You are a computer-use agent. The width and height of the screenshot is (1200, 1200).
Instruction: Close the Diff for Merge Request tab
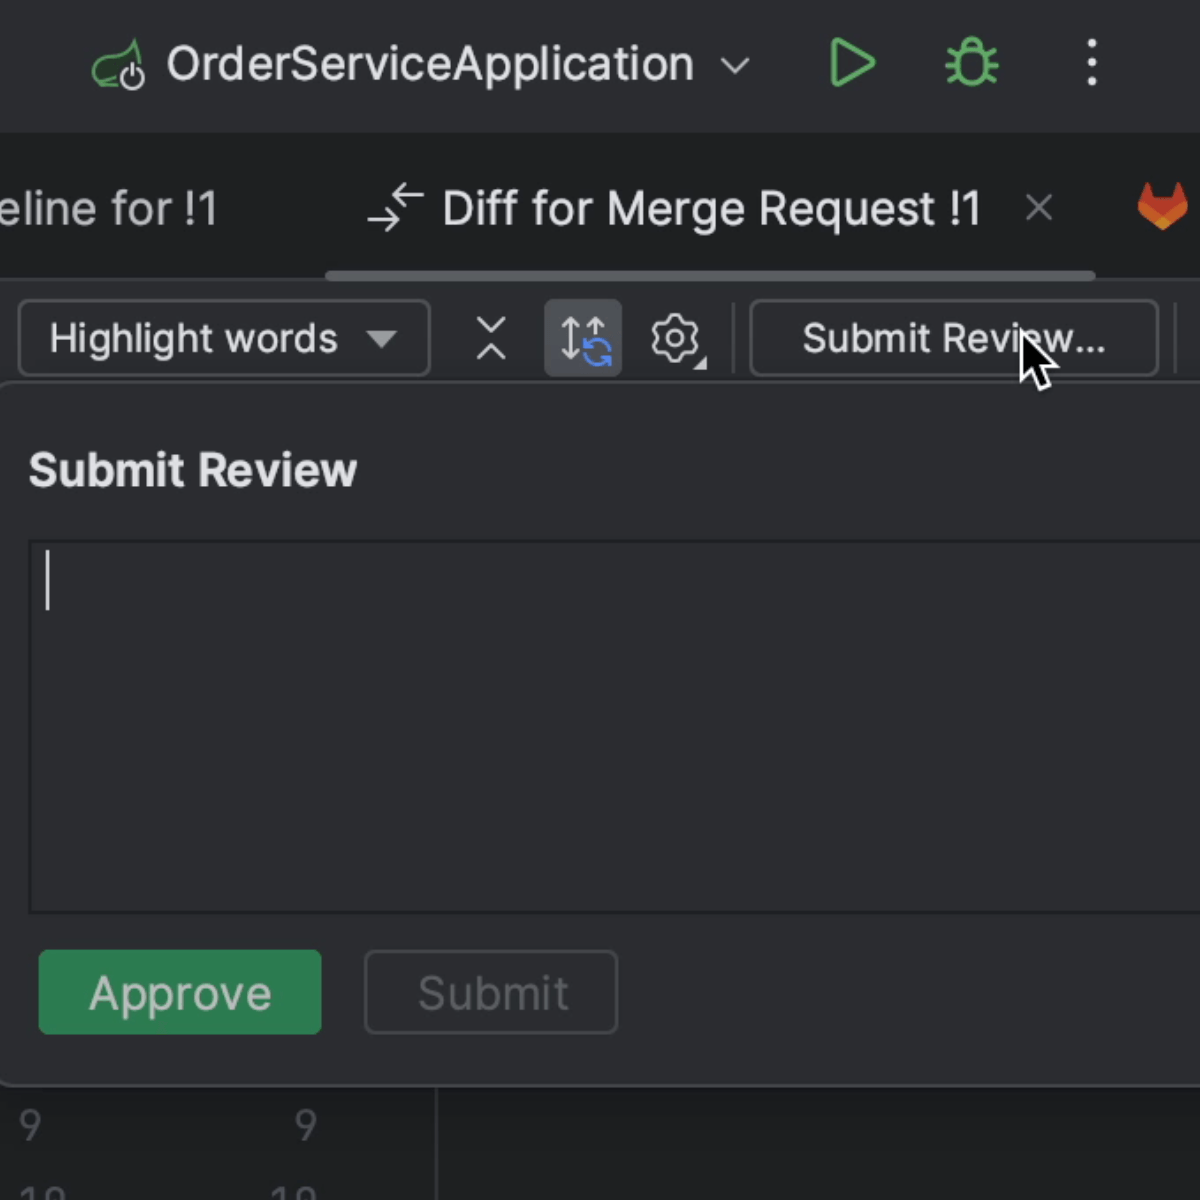point(1039,207)
